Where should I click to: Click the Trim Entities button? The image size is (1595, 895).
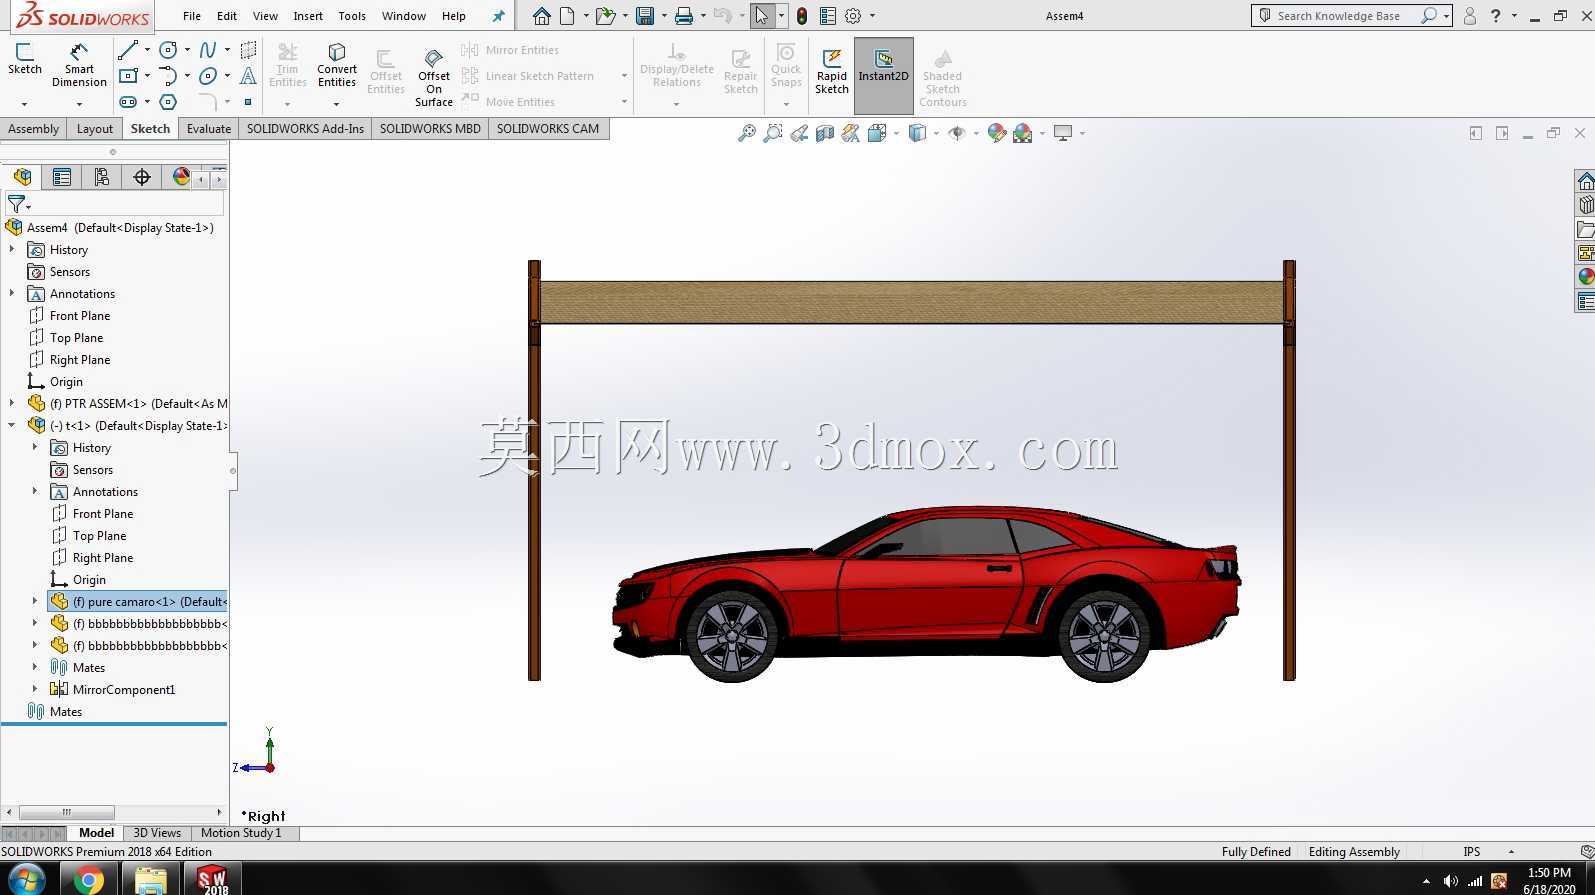pos(288,68)
